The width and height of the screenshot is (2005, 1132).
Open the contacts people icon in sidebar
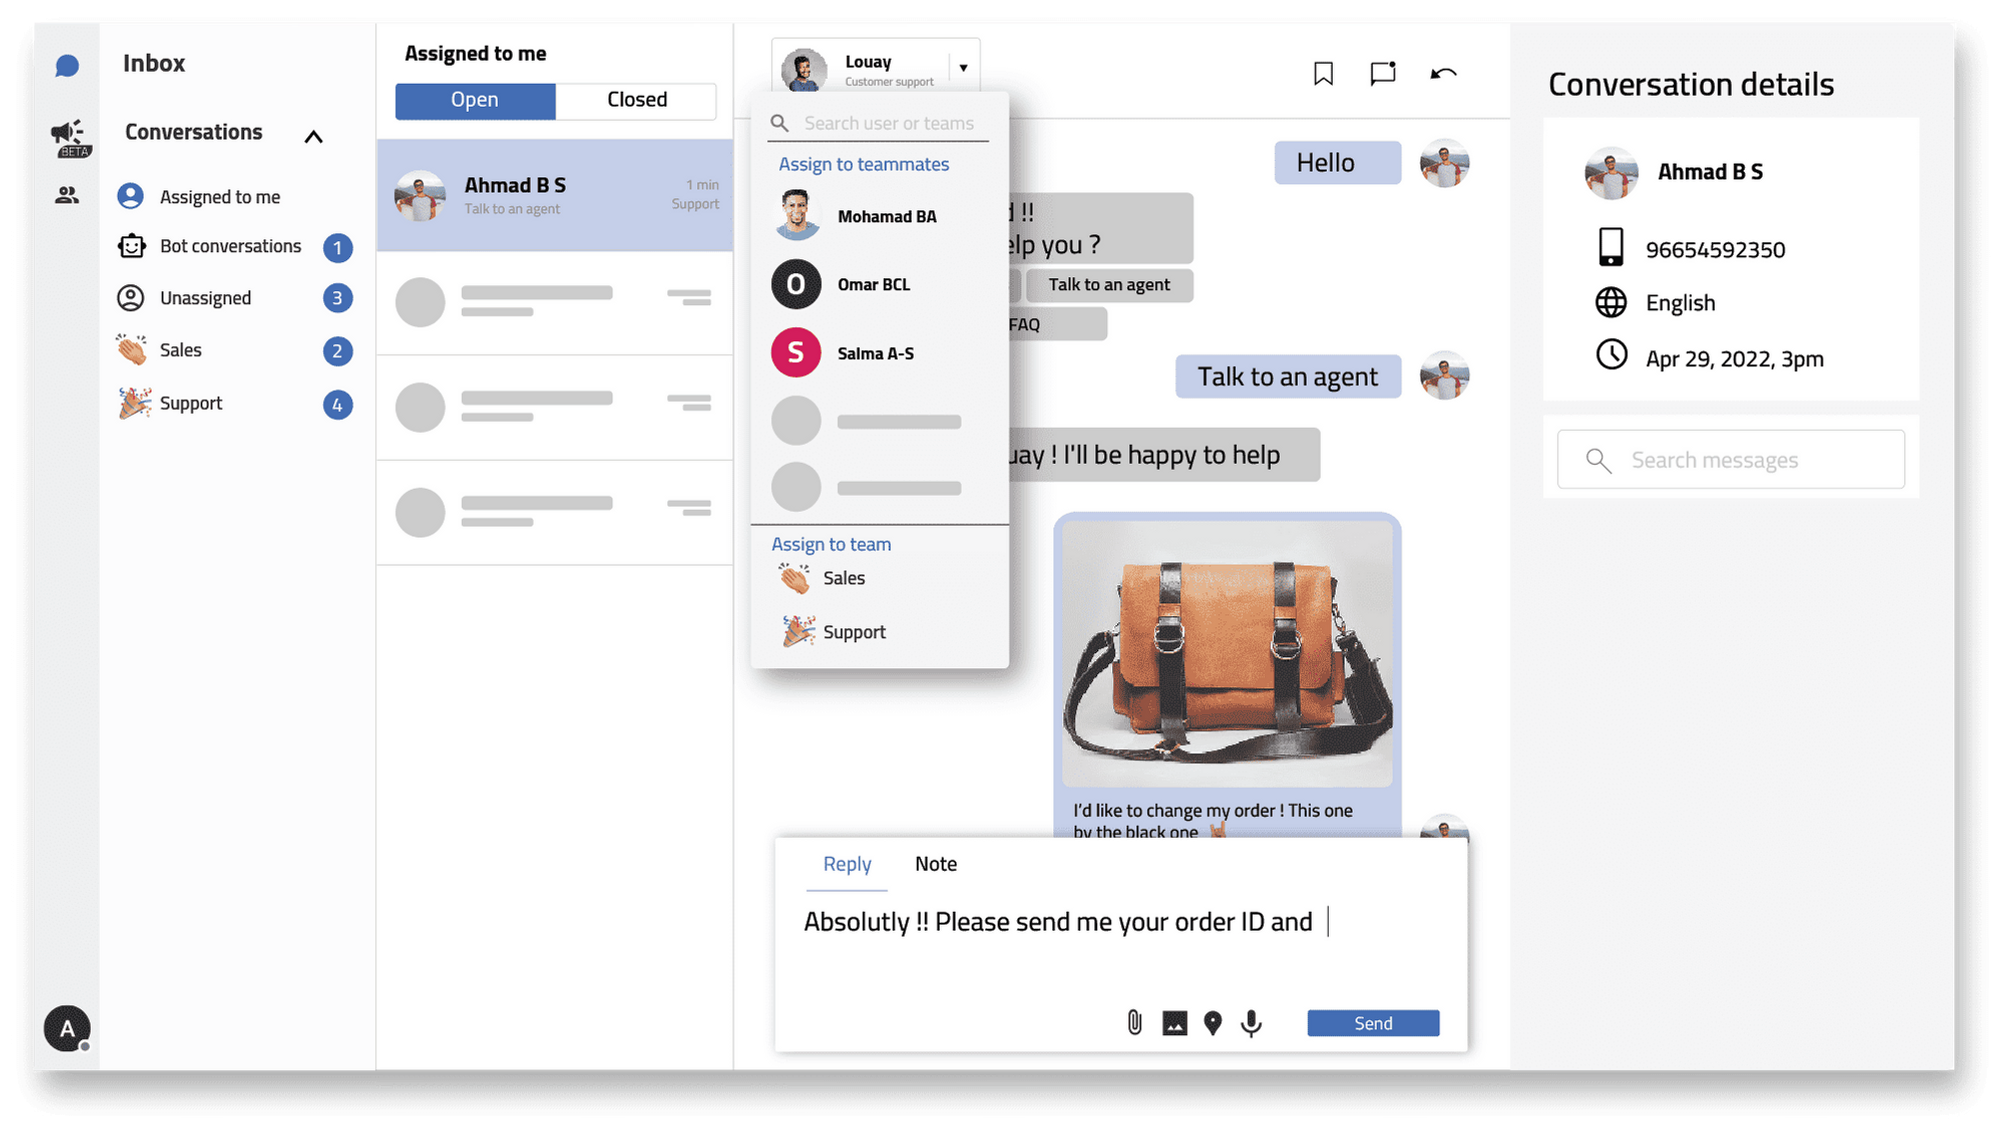click(67, 195)
